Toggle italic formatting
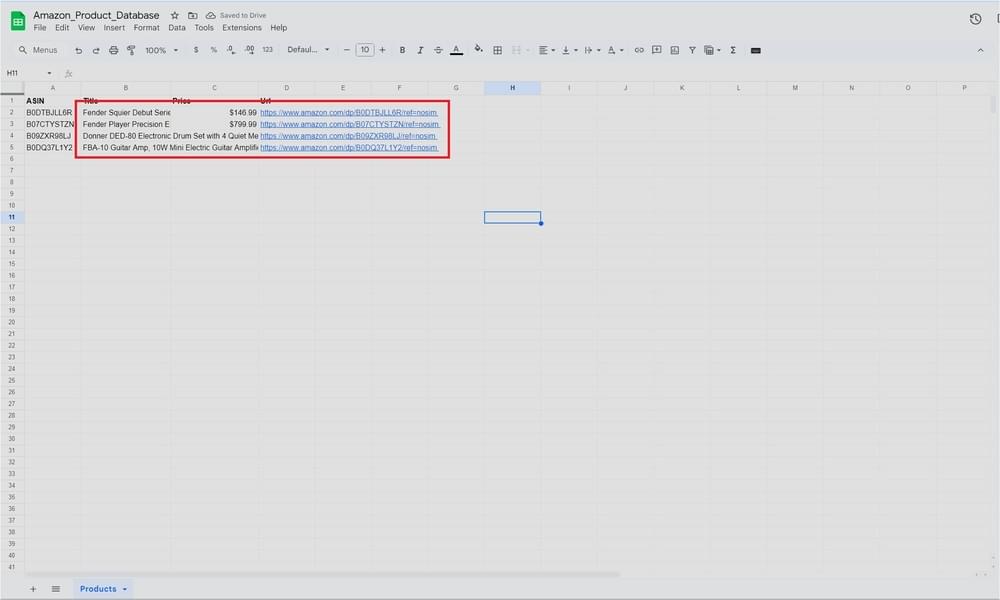1000x600 pixels. pos(420,49)
